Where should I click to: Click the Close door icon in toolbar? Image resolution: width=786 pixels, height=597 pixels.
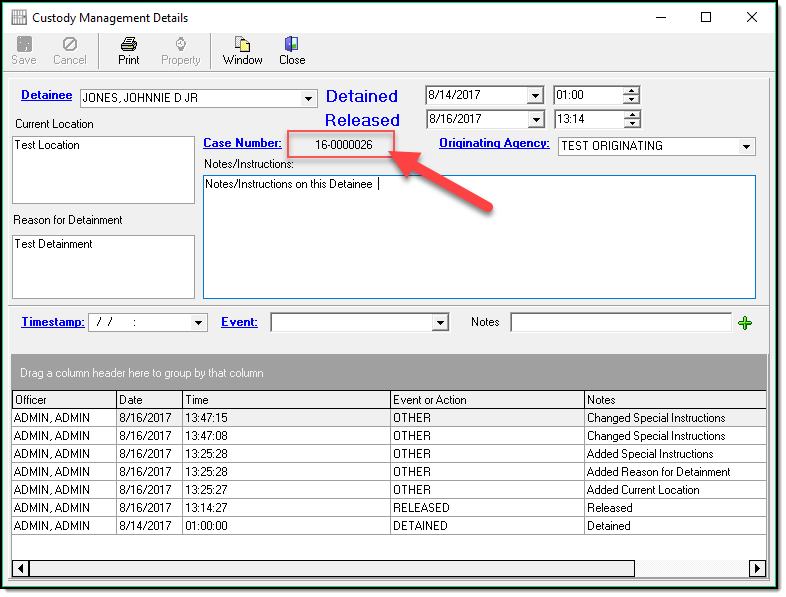click(292, 45)
